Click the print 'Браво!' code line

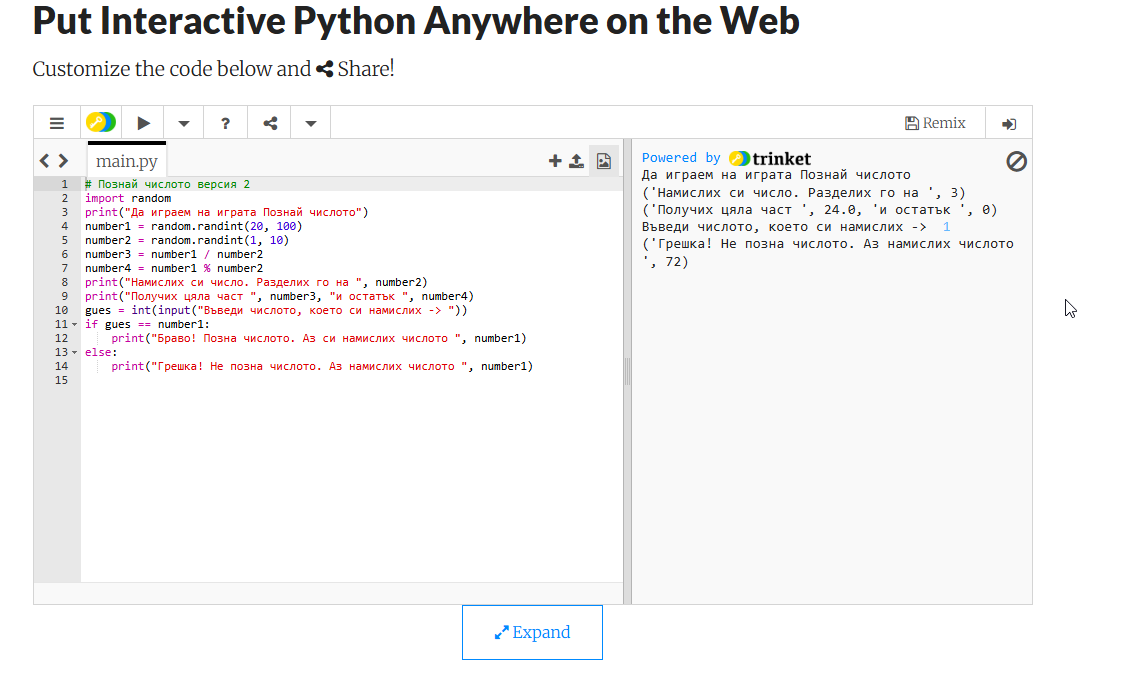click(319, 338)
